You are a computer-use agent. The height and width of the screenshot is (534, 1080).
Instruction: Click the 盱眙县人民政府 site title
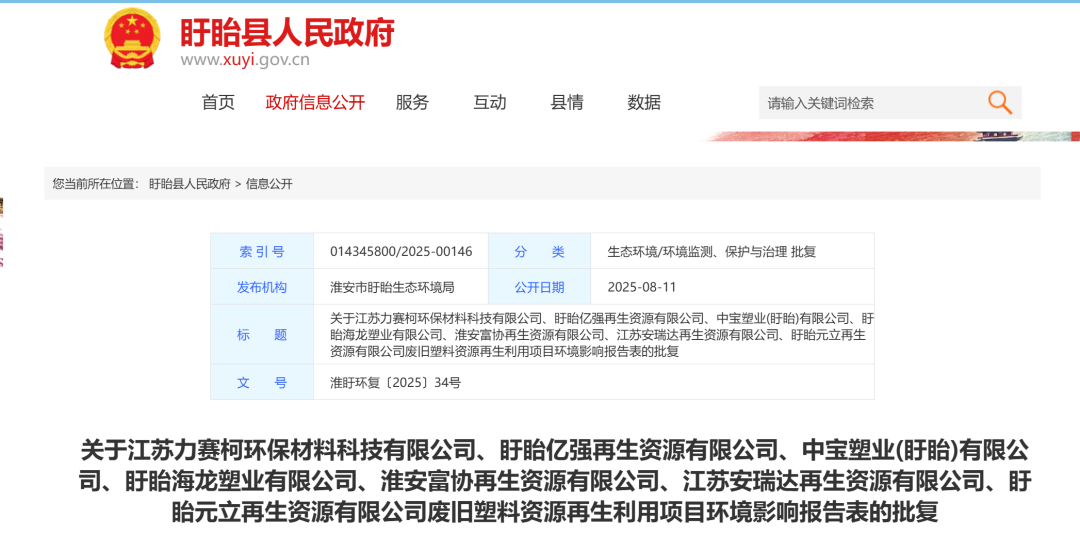click(287, 32)
